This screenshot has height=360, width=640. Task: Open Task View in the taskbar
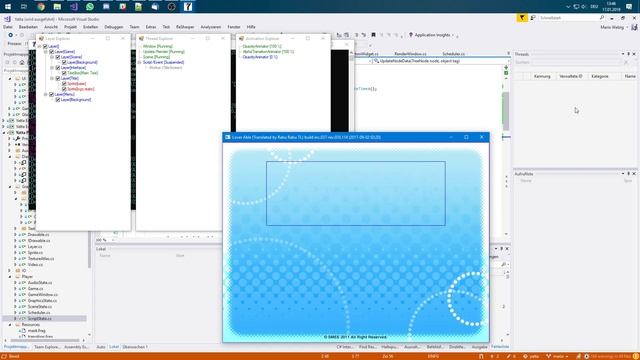(24, 7)
